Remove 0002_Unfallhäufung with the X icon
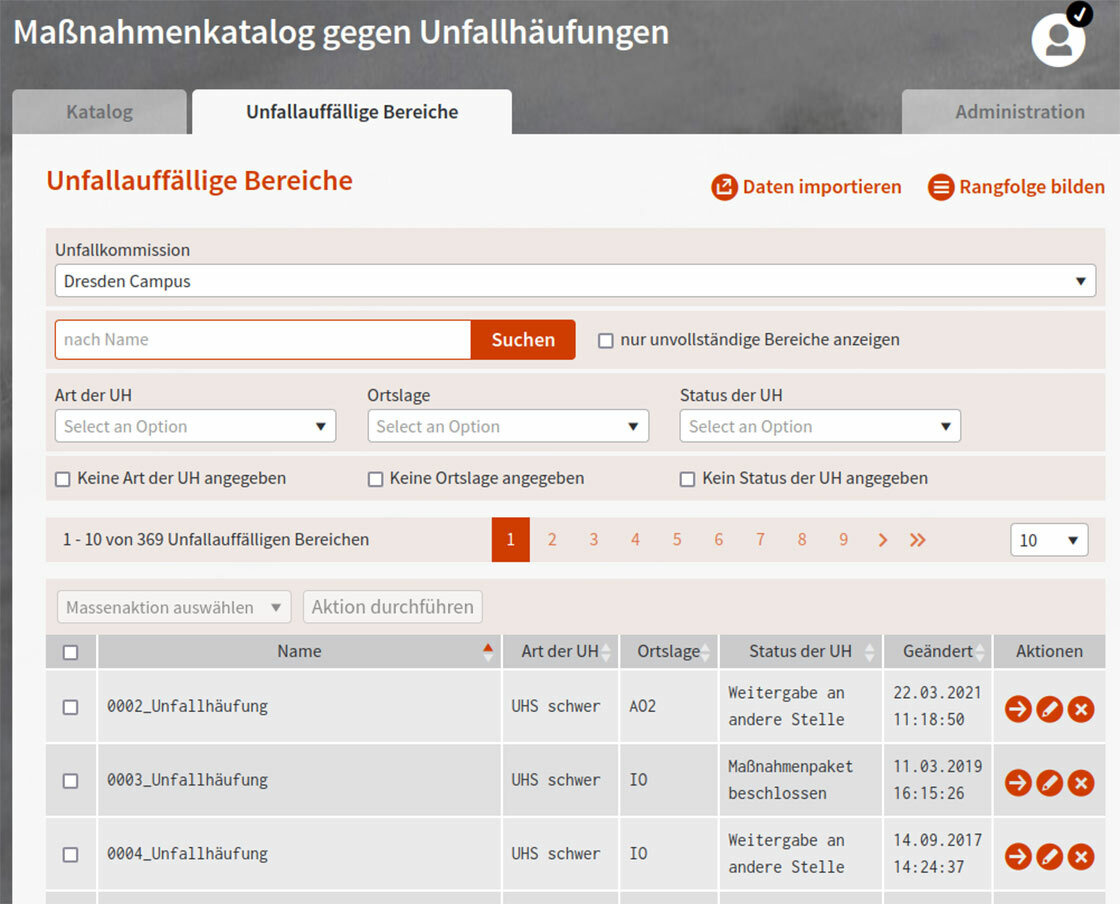The width and height of the screenshot is (1120, 904). coord(1081,709)
